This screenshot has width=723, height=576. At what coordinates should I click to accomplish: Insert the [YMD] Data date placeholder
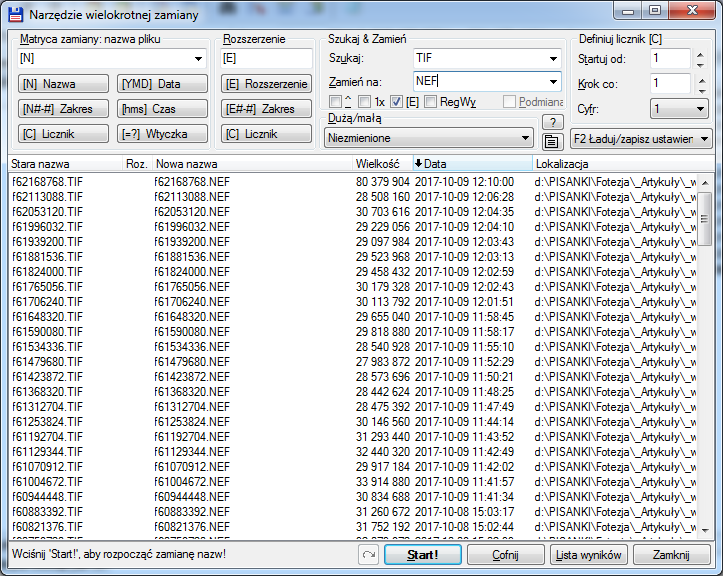162,84
